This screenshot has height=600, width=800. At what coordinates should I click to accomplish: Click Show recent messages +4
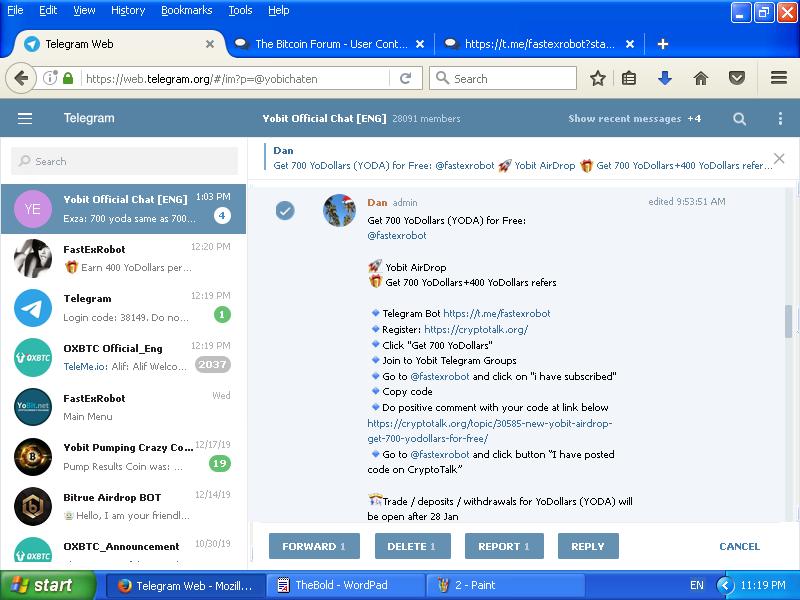[634, 118]
